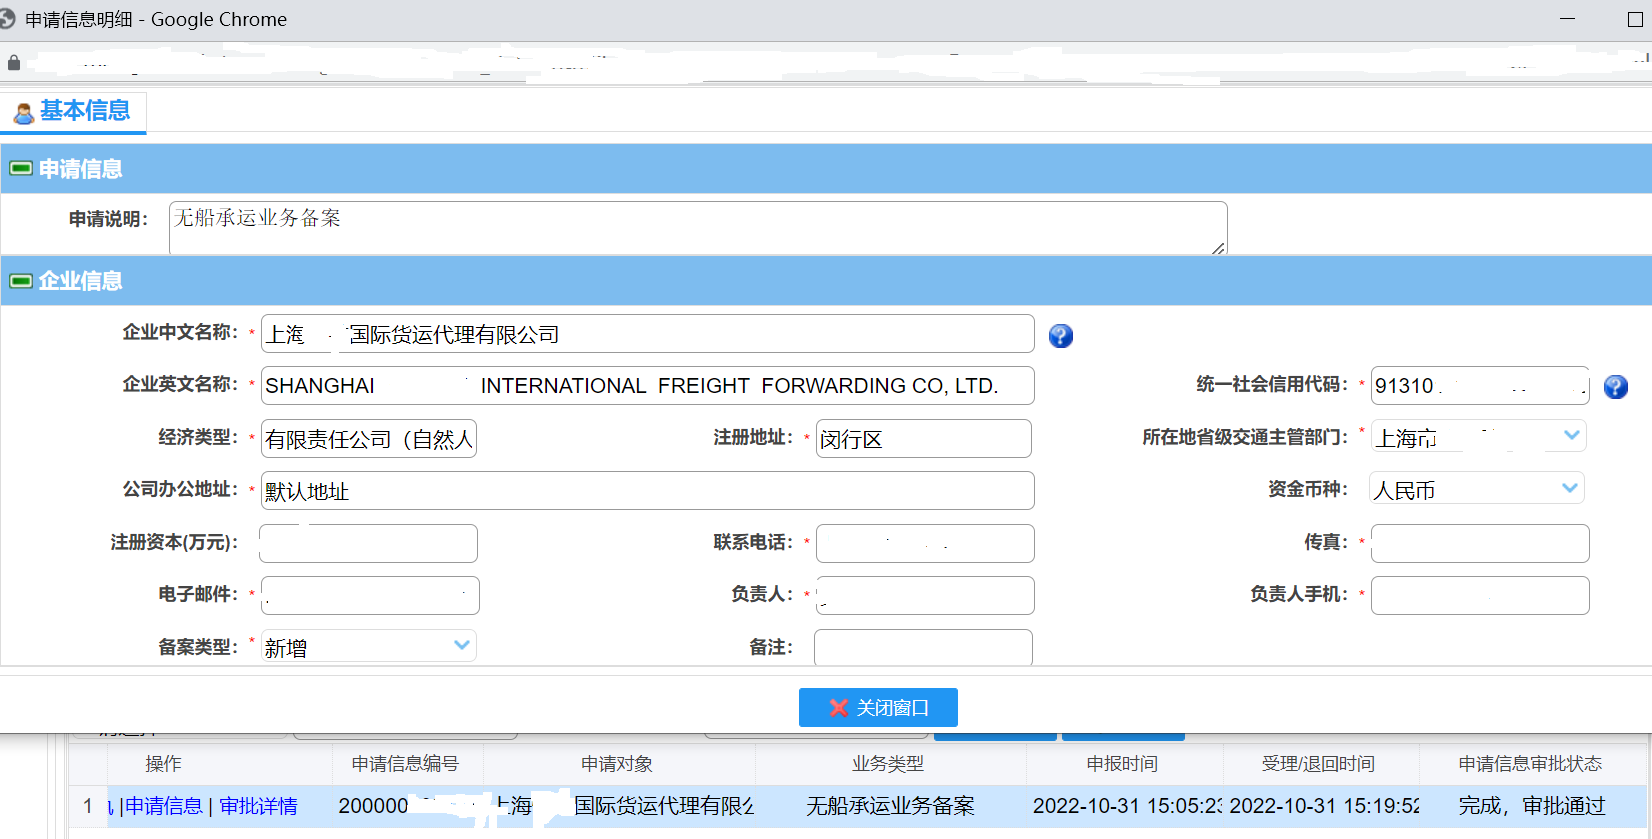Click the 申请说明 text area
The width and height of the screenshot is (1652, 839).
698,228
